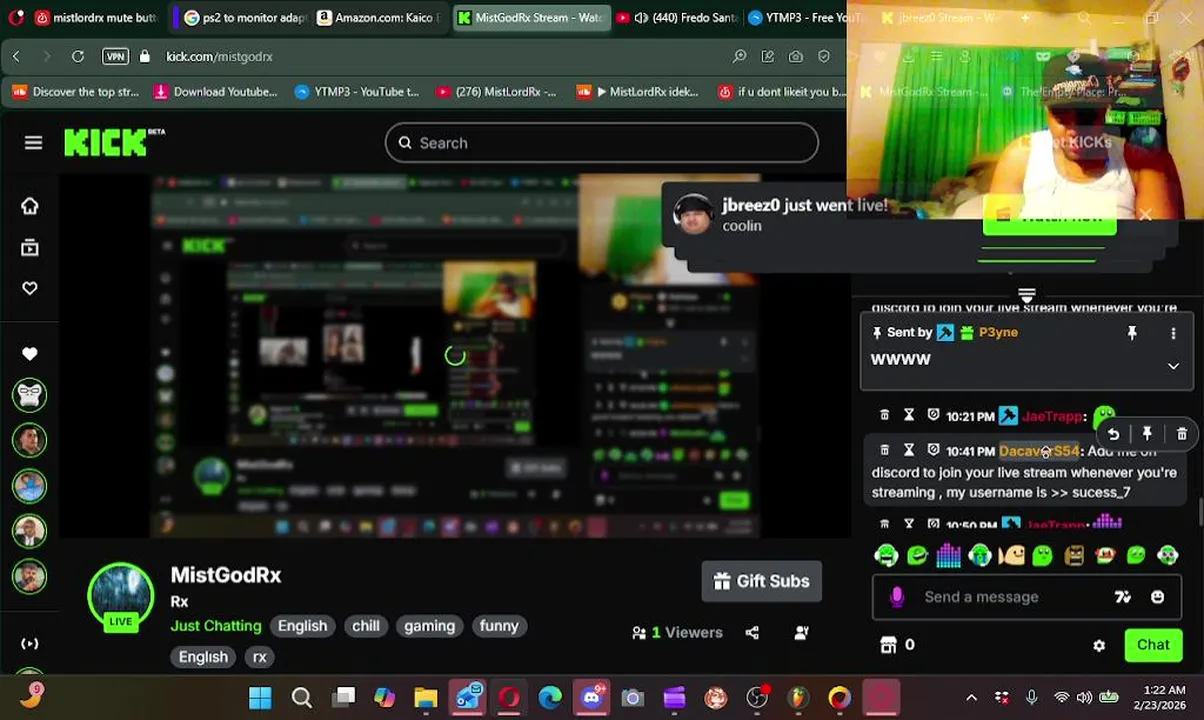The height and width of the screenshot is (720, 1204).
Task: Open the chat shop icon beside 0
Action: click(888, 645)
